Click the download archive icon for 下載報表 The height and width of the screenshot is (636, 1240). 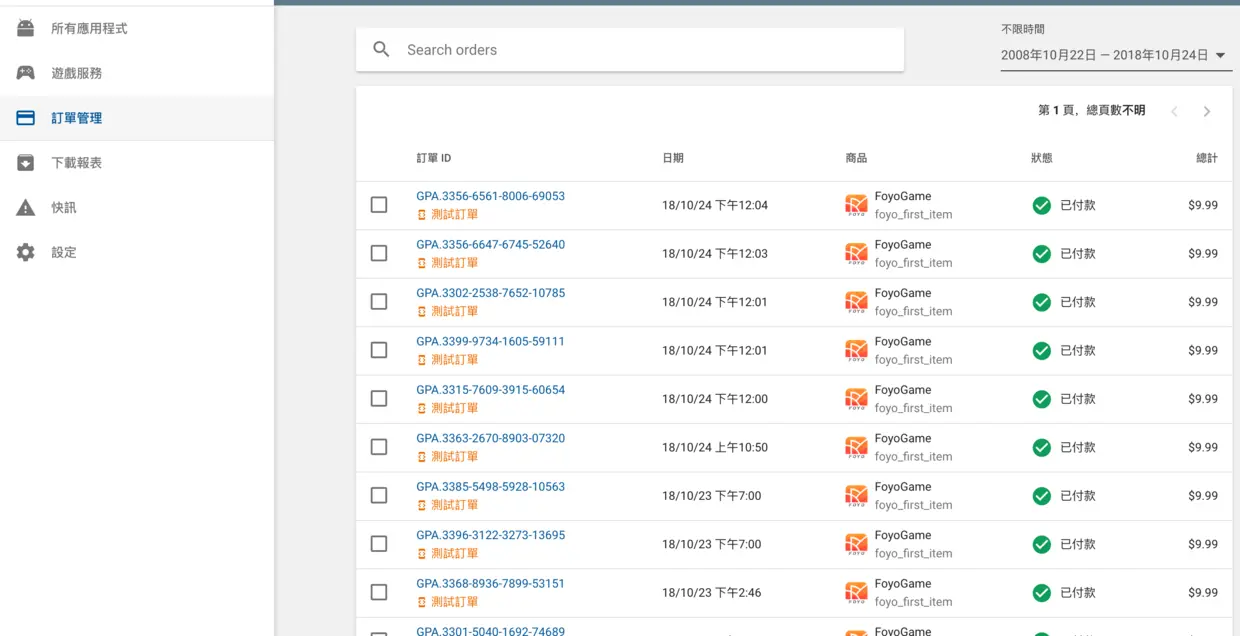pos(26,163)
